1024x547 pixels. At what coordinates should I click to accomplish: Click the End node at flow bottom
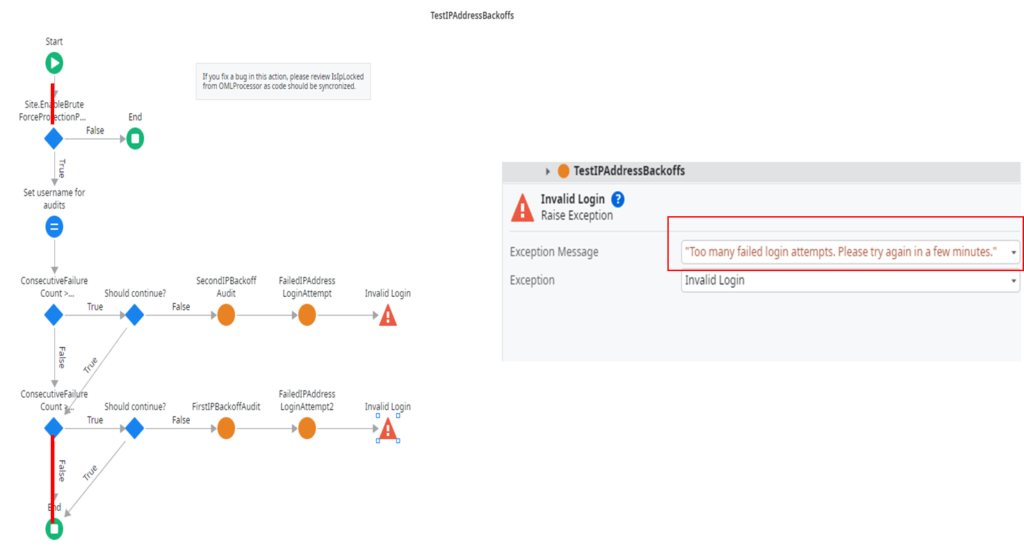tap(54, 528)
